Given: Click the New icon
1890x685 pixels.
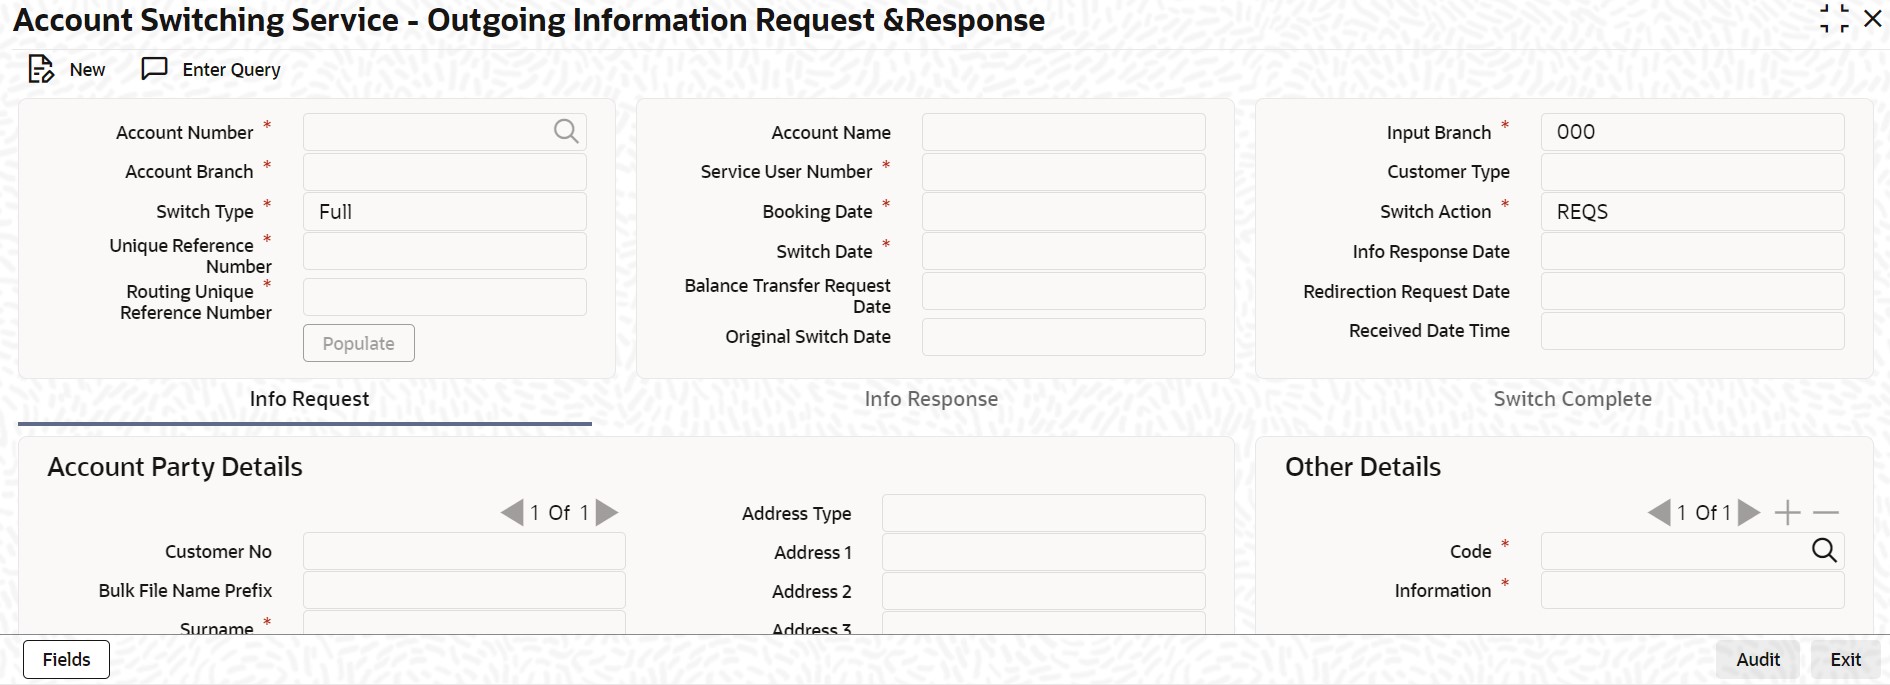Looking at the screenshot, I should click(x=42, y=69).
